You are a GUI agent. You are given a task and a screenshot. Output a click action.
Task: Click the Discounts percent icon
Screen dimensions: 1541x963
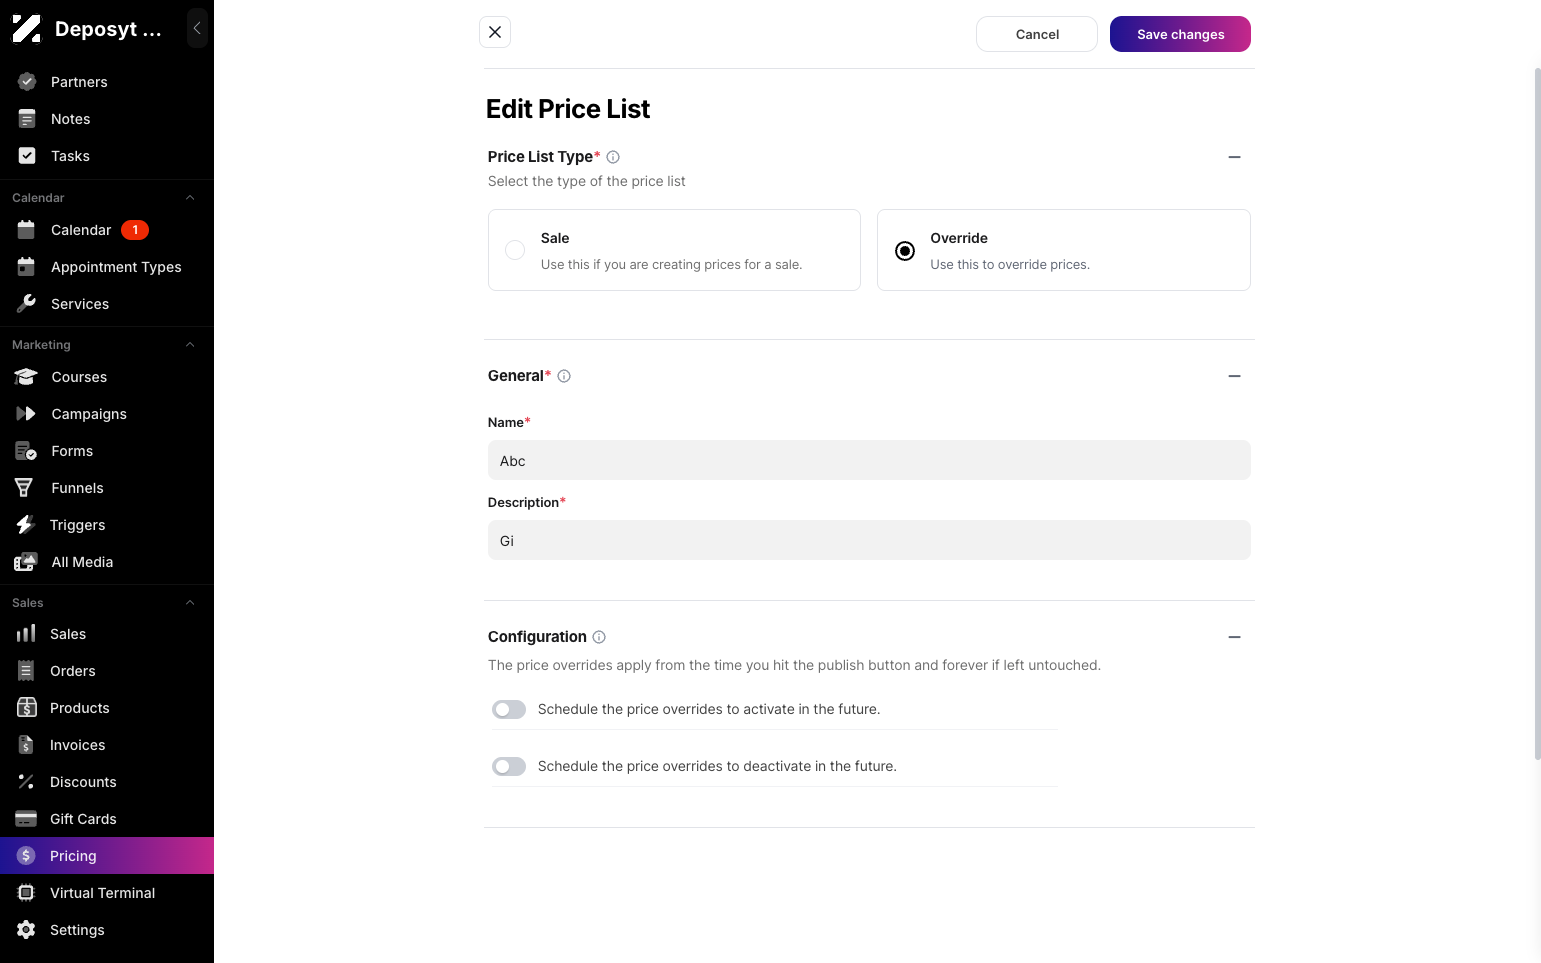tap(26, 782)
